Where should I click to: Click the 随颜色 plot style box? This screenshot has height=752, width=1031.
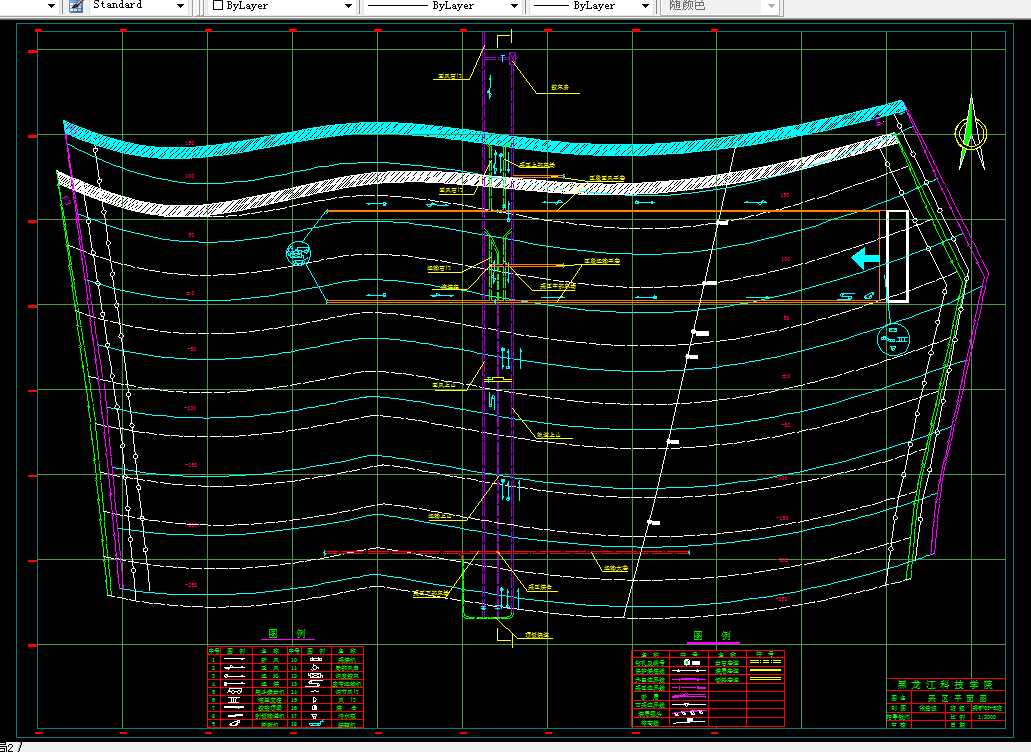721,6
